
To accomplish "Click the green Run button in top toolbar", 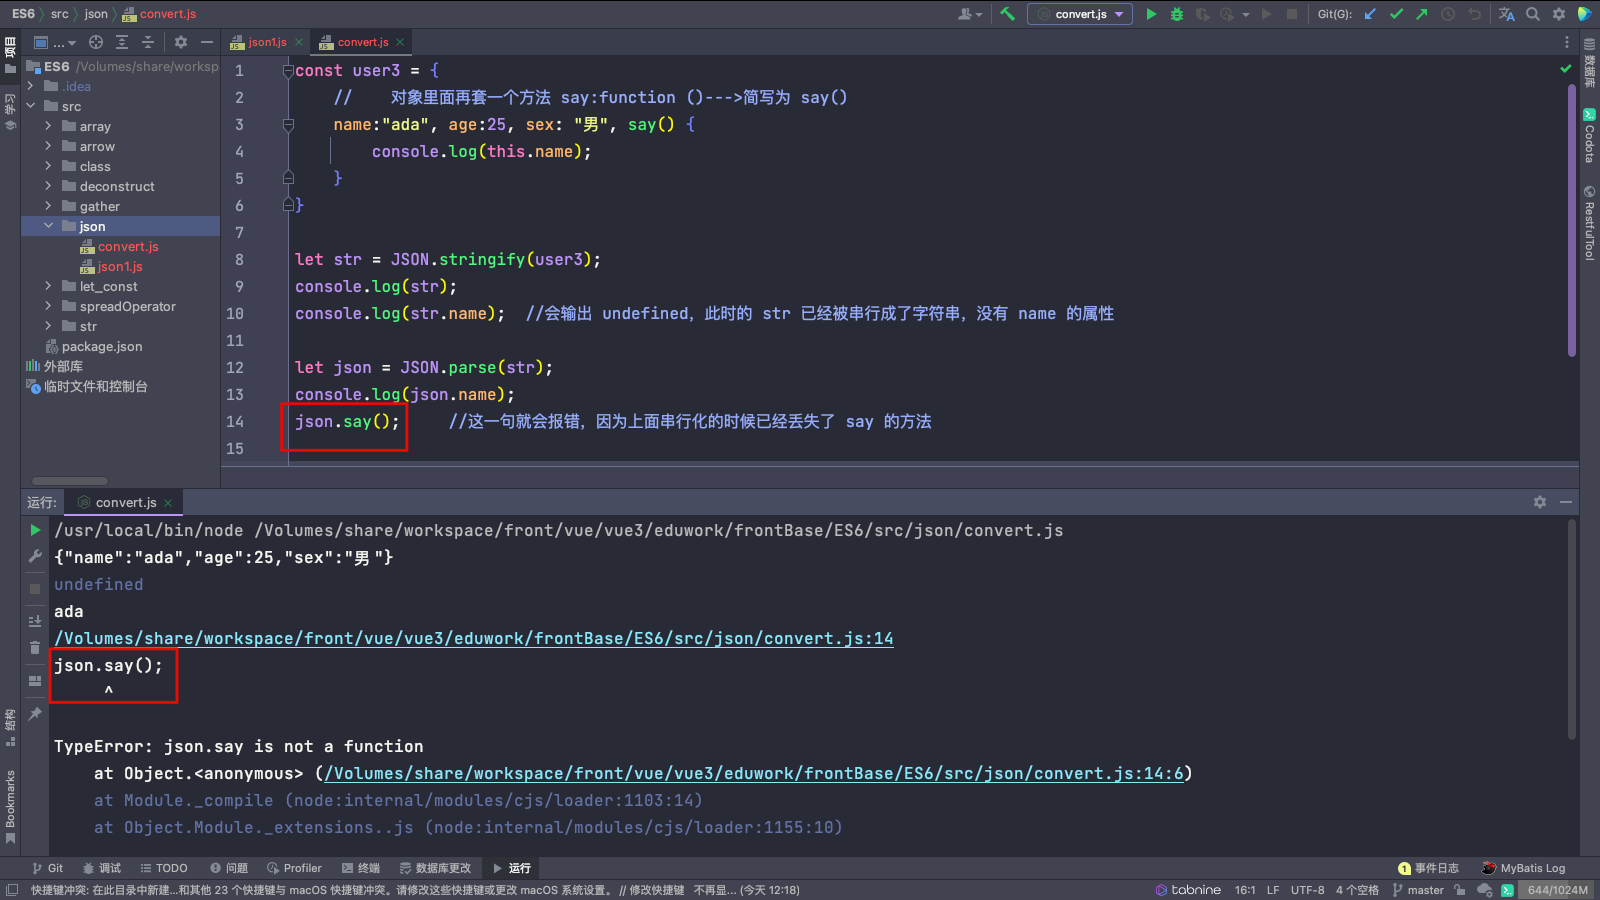I will pyautogui.click(x=1151, y=14).
